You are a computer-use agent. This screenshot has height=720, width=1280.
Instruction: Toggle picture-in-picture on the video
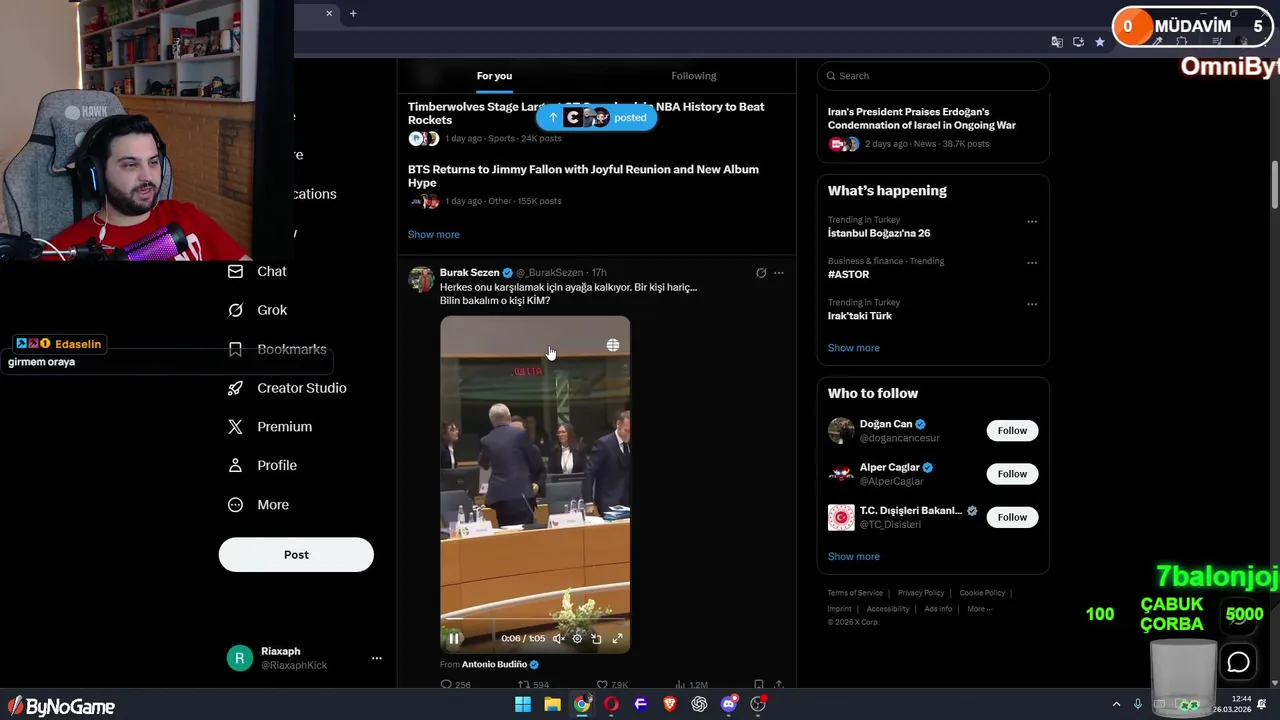tap(596, 638)
